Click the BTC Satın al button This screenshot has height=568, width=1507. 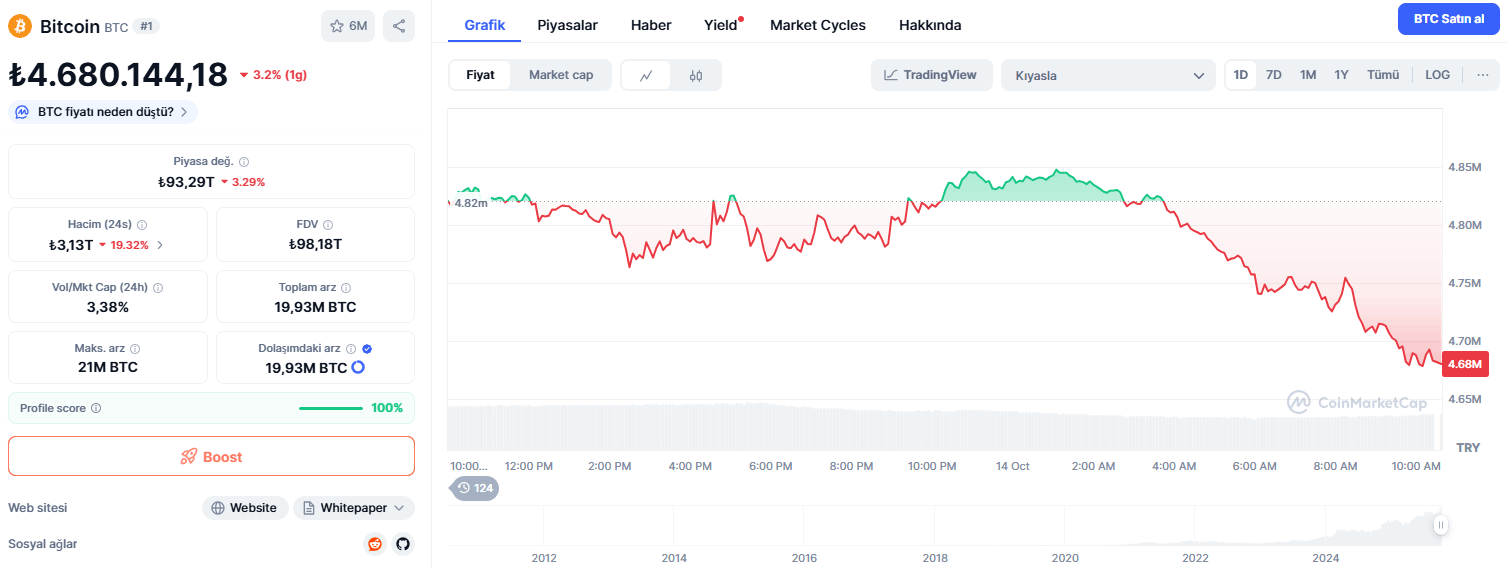coord(1449,19)
